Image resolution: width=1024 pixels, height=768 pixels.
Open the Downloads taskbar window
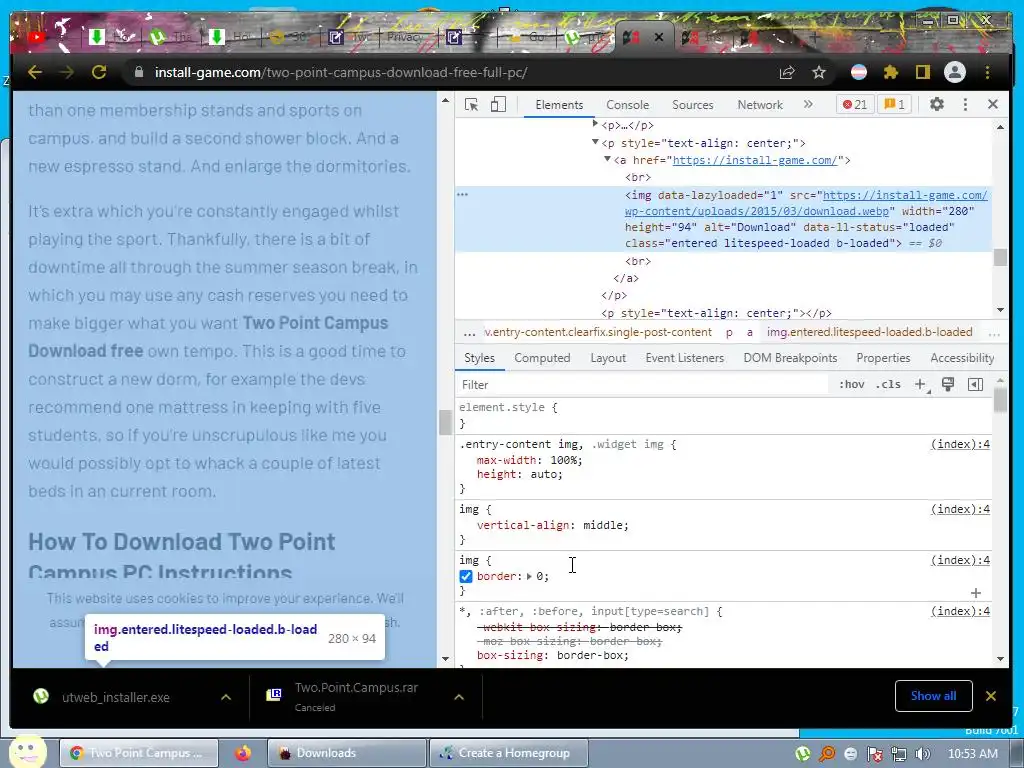point(347,753)
